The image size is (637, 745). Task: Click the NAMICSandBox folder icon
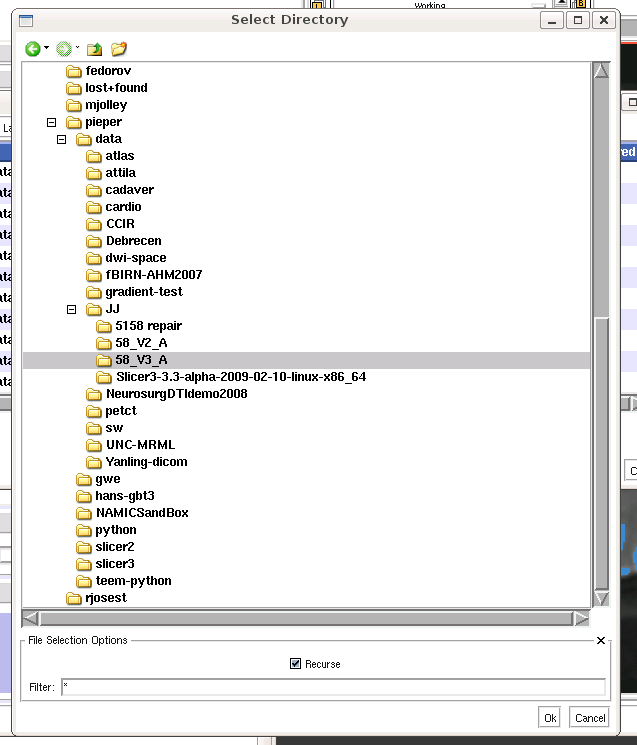click(x=84, y=513)
